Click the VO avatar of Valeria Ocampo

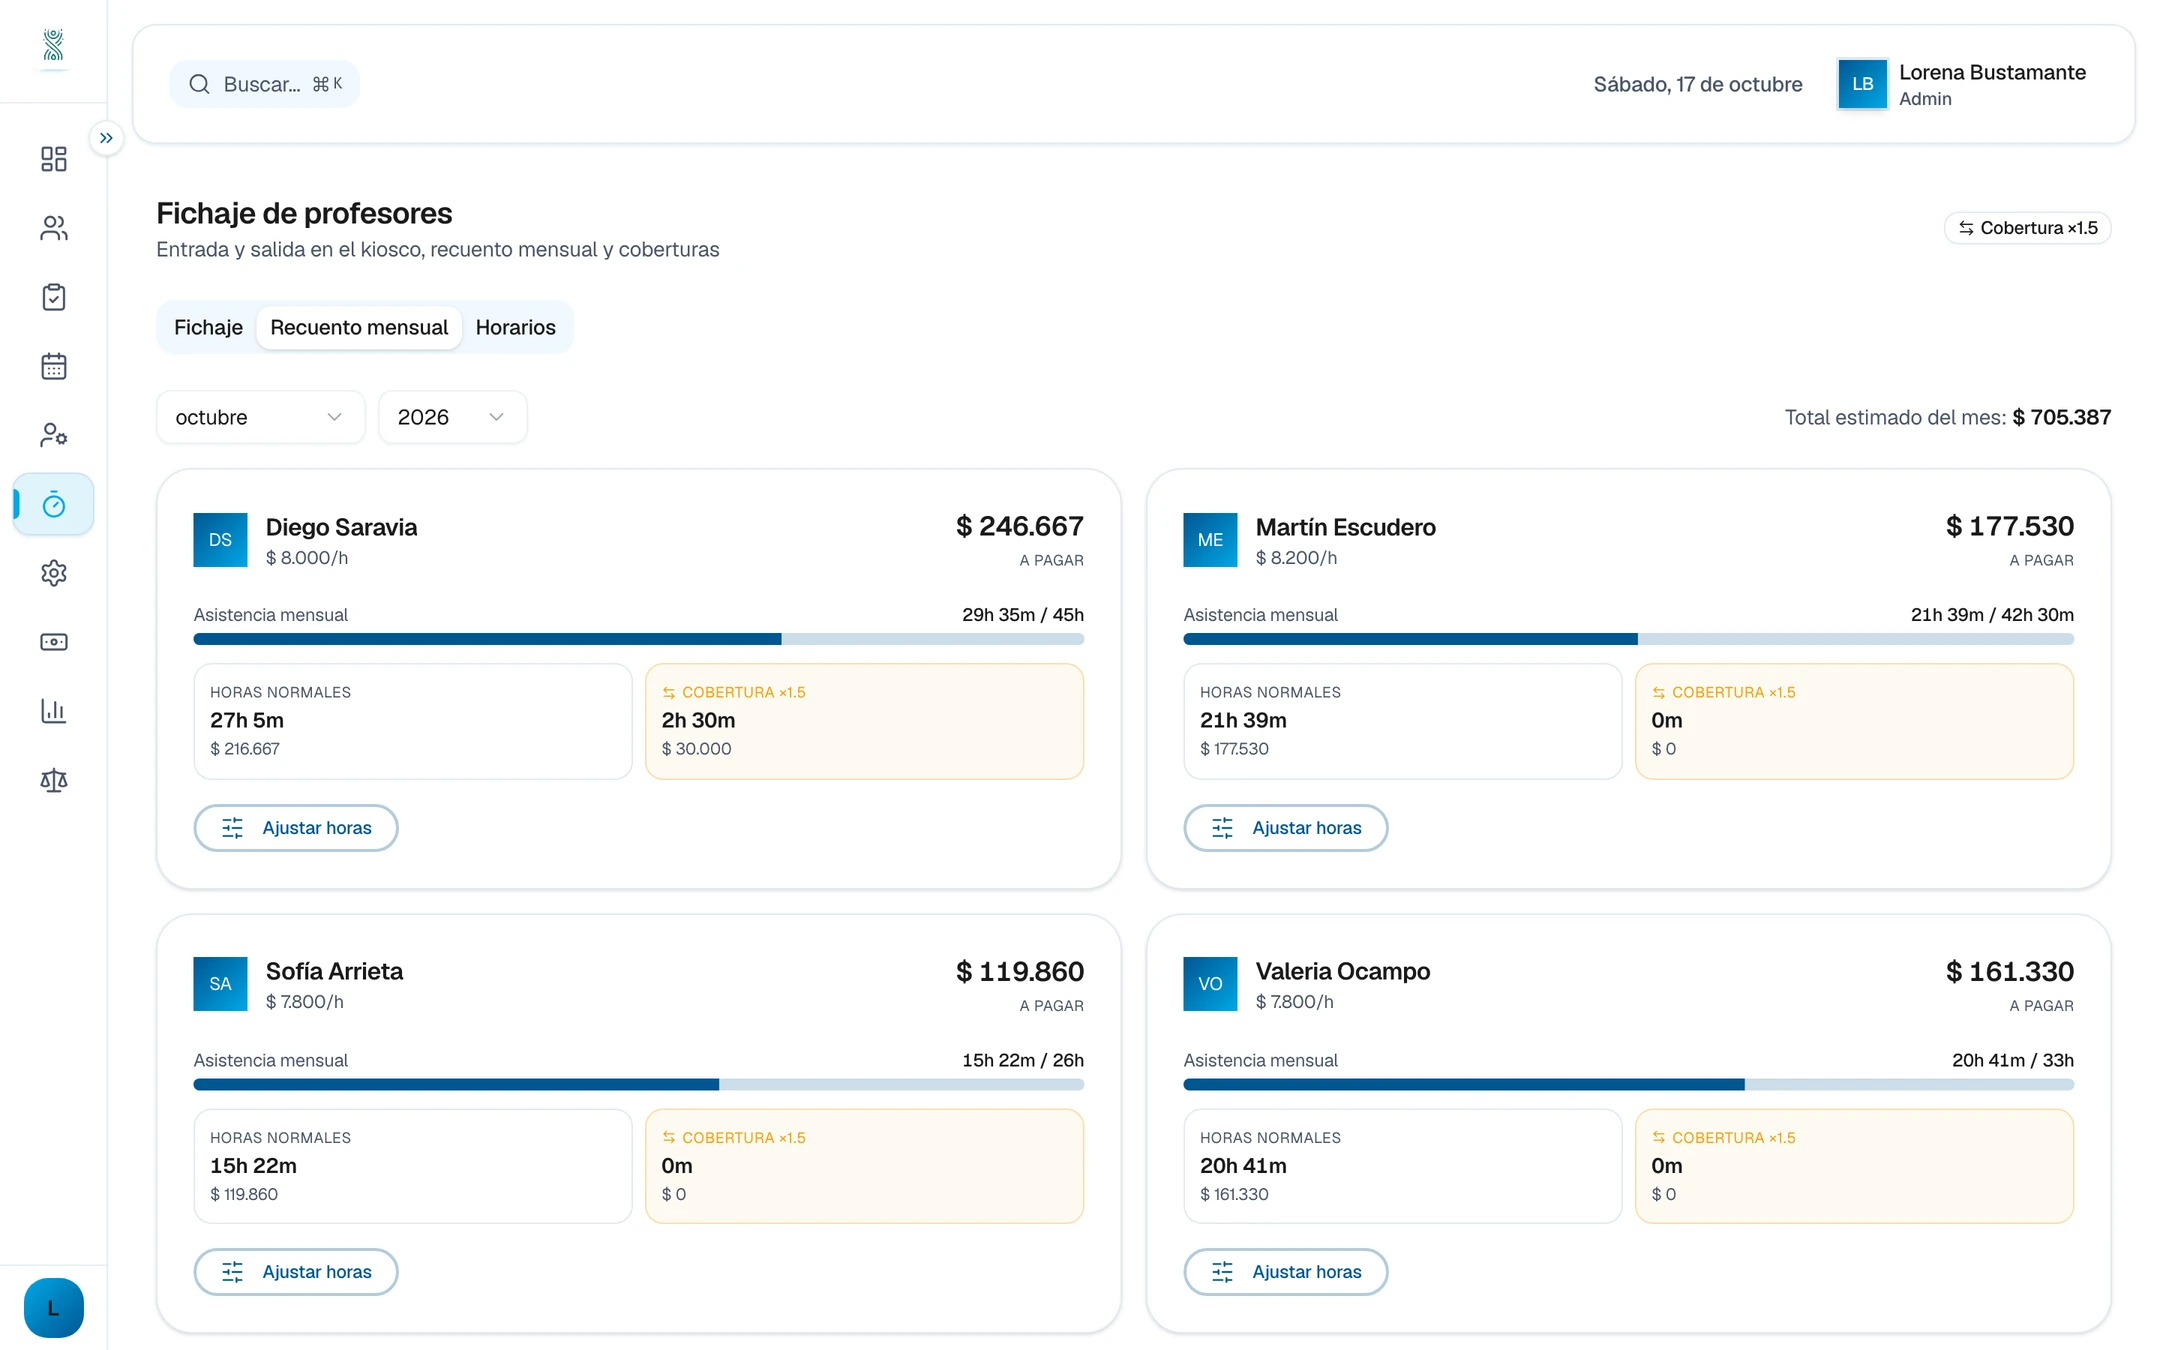[x=1210, y=984]
